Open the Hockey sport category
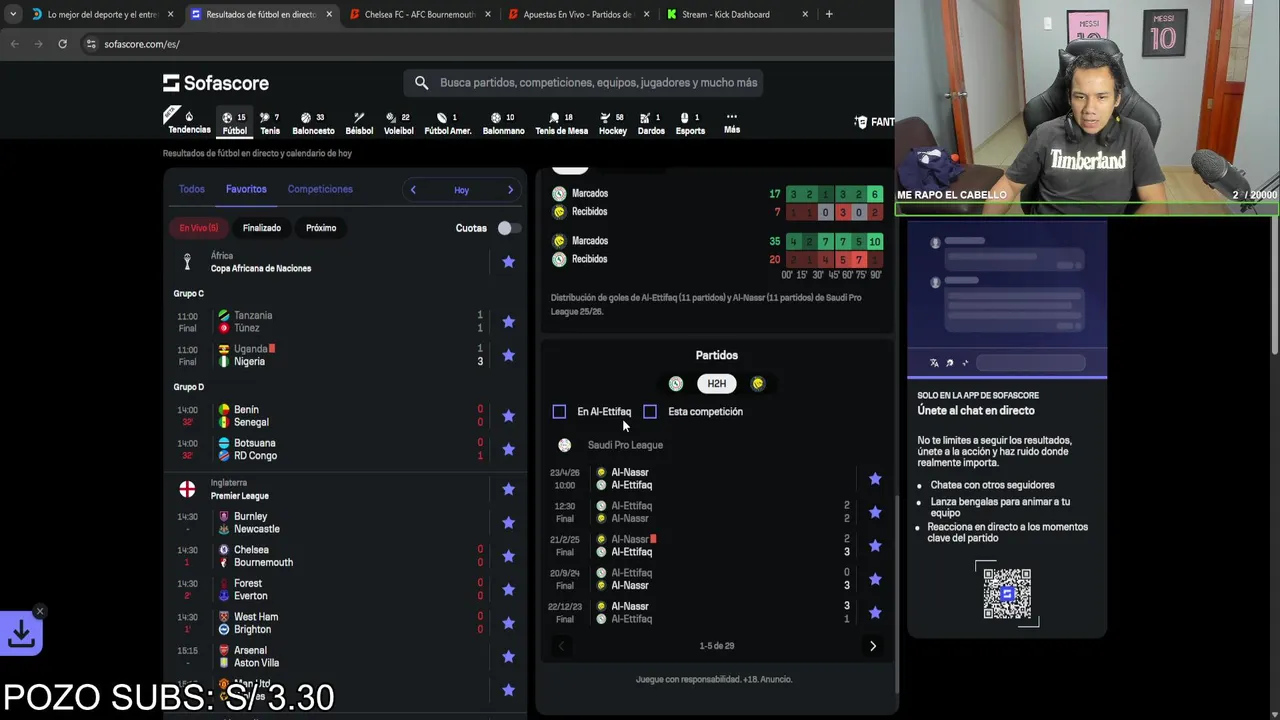This screenshot has width=1280, height=720. [612, 123]
